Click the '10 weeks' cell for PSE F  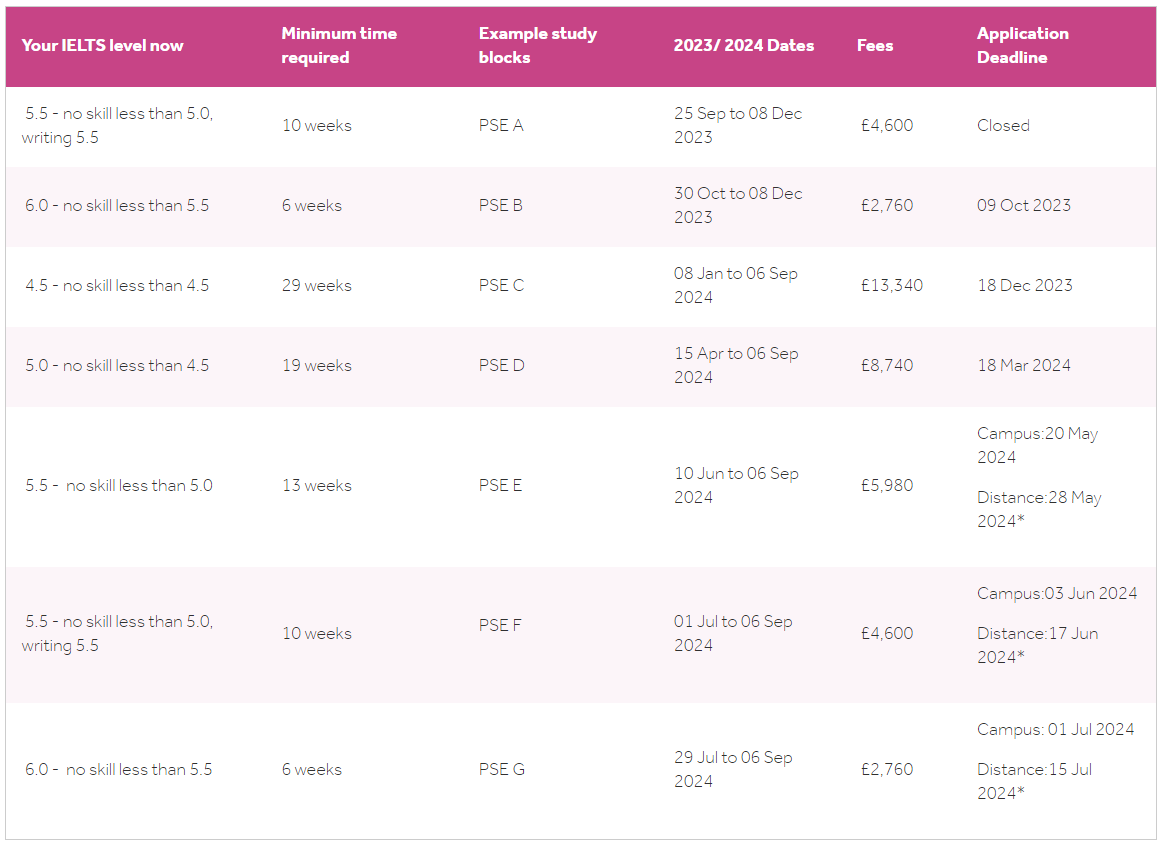[x=316, y=634]
